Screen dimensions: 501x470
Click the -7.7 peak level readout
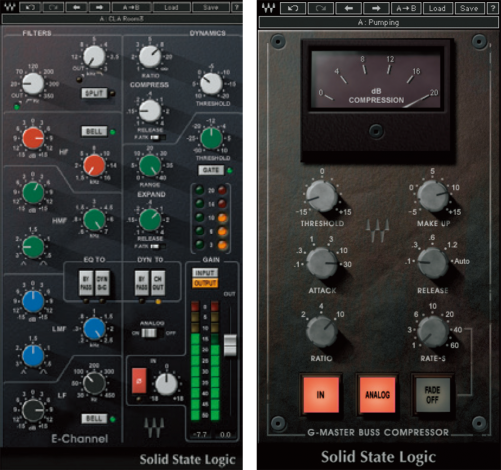[x=199, y=435]
